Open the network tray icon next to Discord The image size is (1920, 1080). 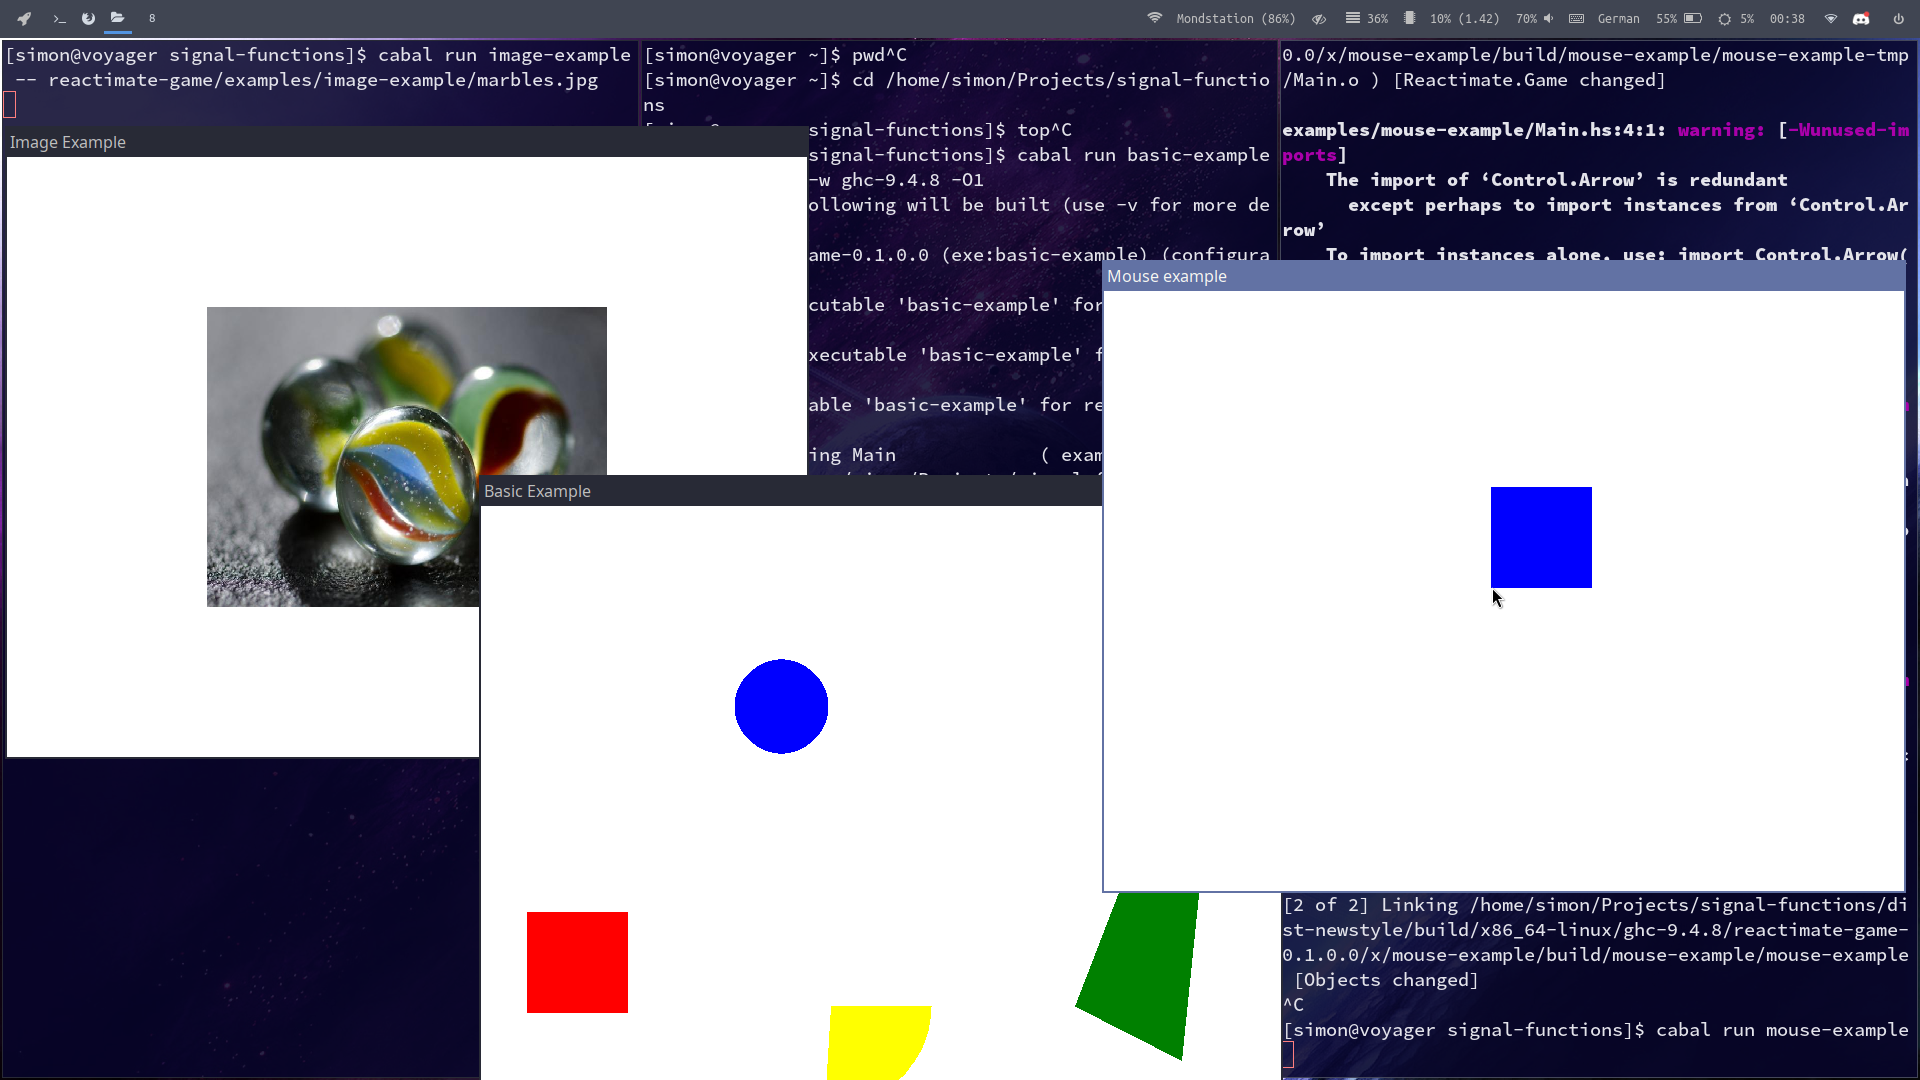click(1831, 18)
